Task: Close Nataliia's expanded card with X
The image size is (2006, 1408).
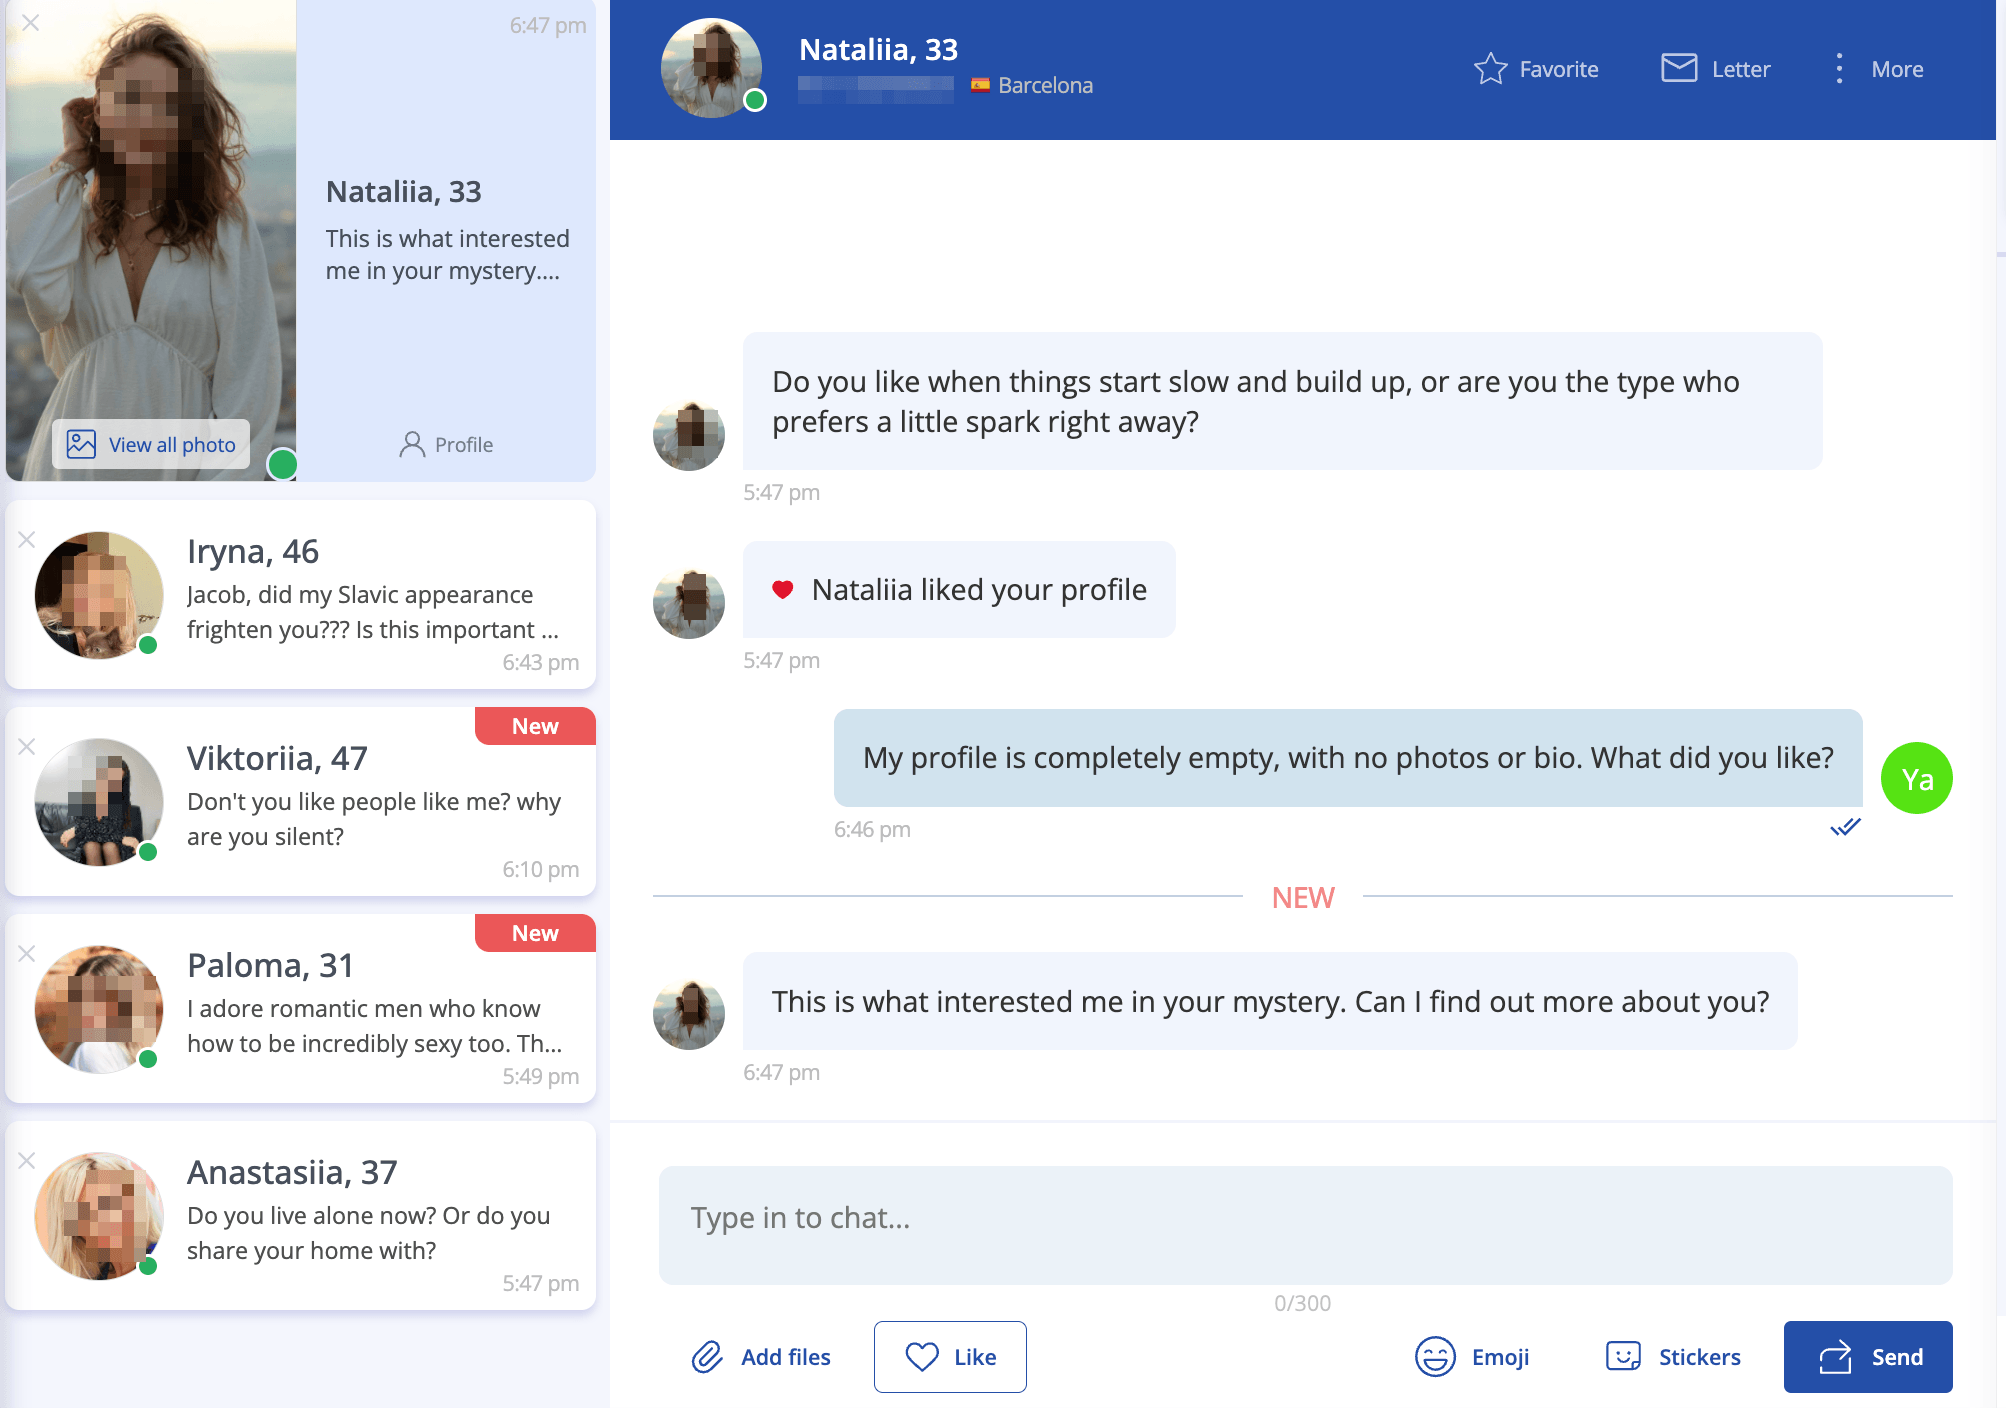Action: (31, 22)
